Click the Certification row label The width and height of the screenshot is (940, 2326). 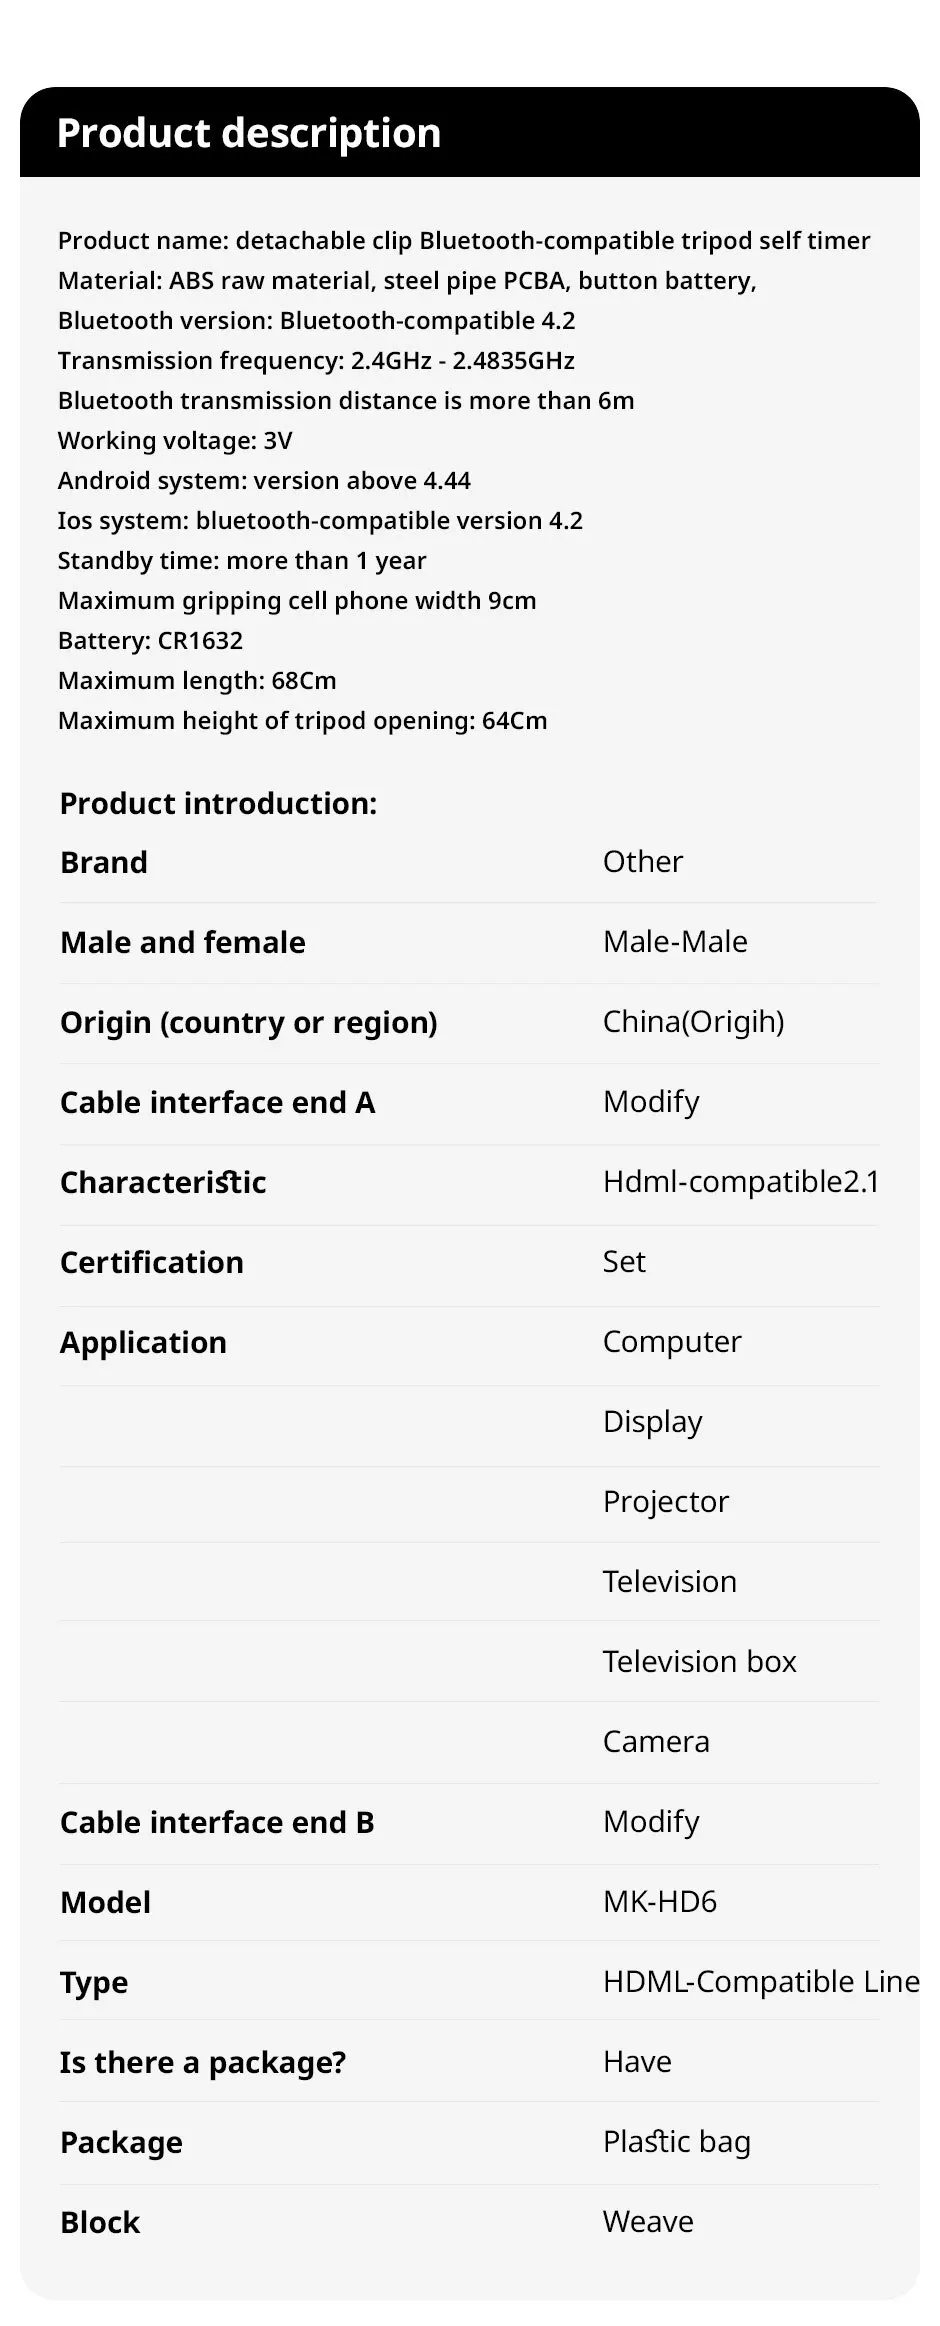[x=152, y=1262]
